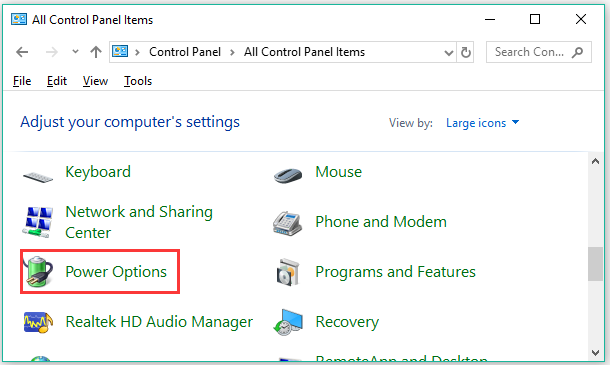
Task: Click Programs and Features link
Action: (x=395, y=272)
